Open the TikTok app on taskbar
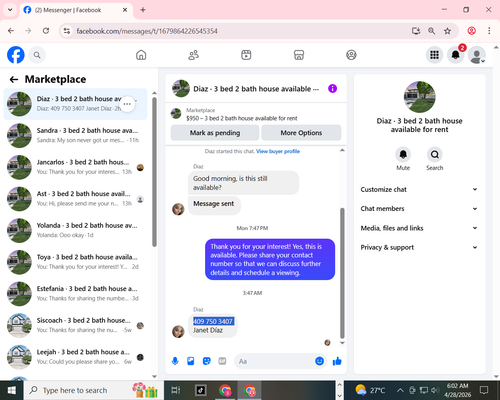This screenshot has width=500, height=400. point(201,390)
